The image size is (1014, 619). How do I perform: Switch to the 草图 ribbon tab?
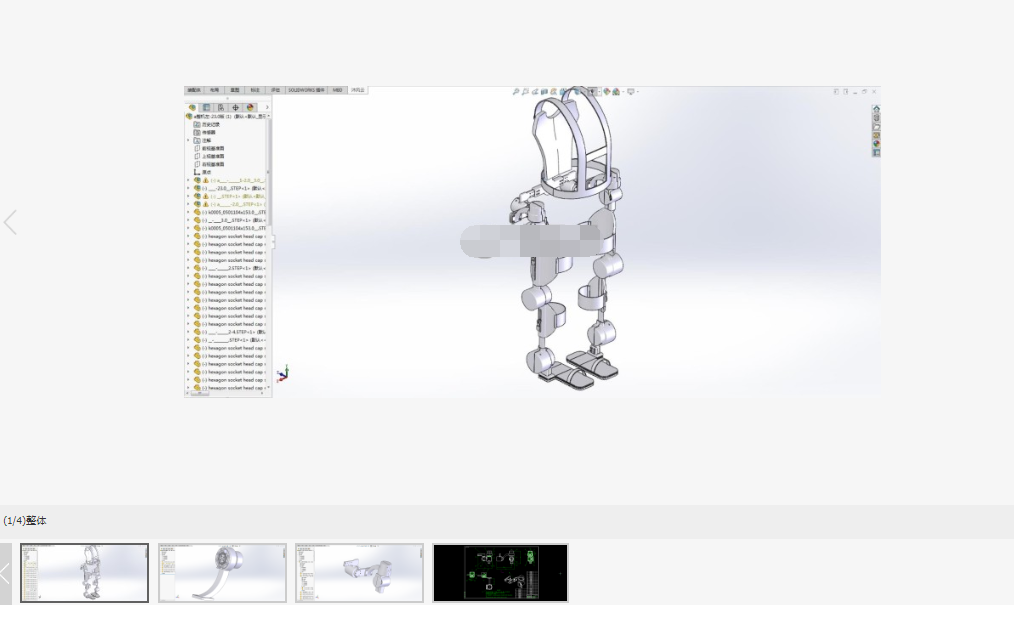coord(235,90)
